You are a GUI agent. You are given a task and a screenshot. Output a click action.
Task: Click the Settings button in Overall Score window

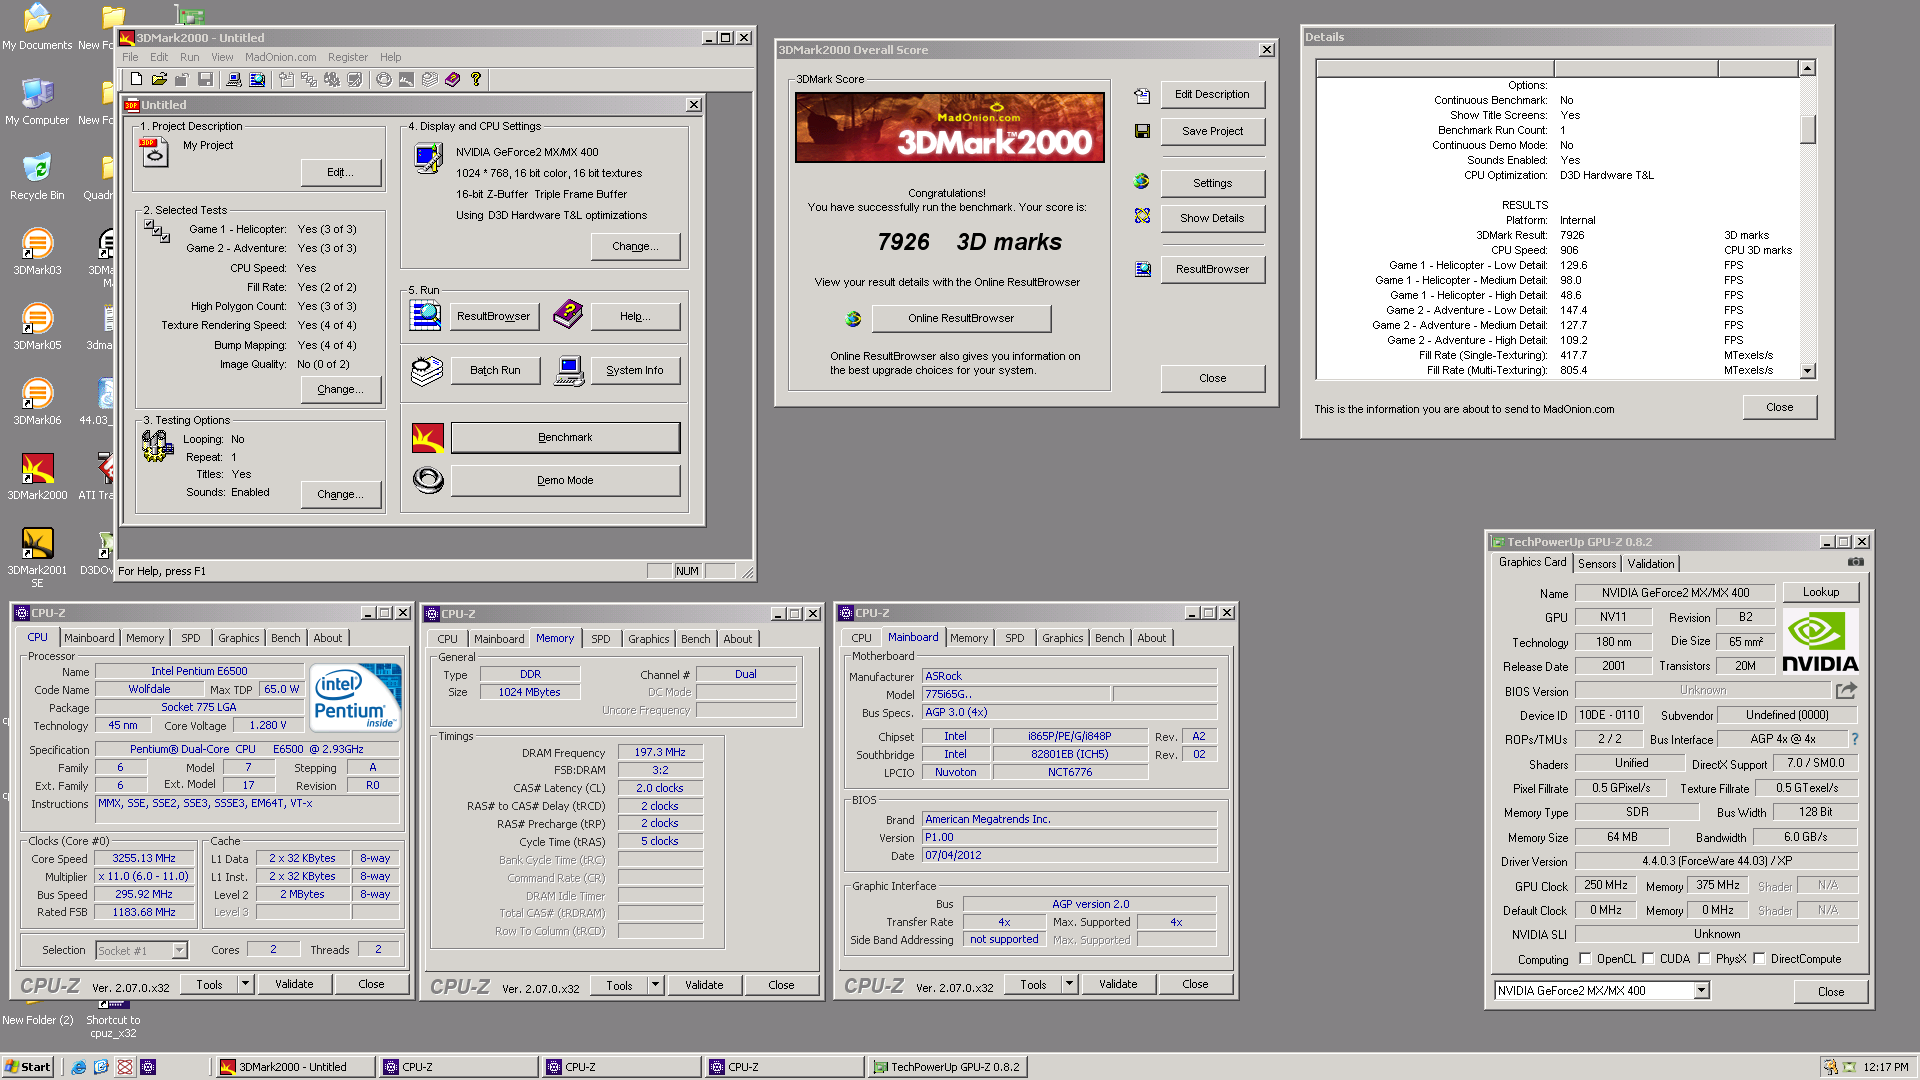(x=1212, y=183)
